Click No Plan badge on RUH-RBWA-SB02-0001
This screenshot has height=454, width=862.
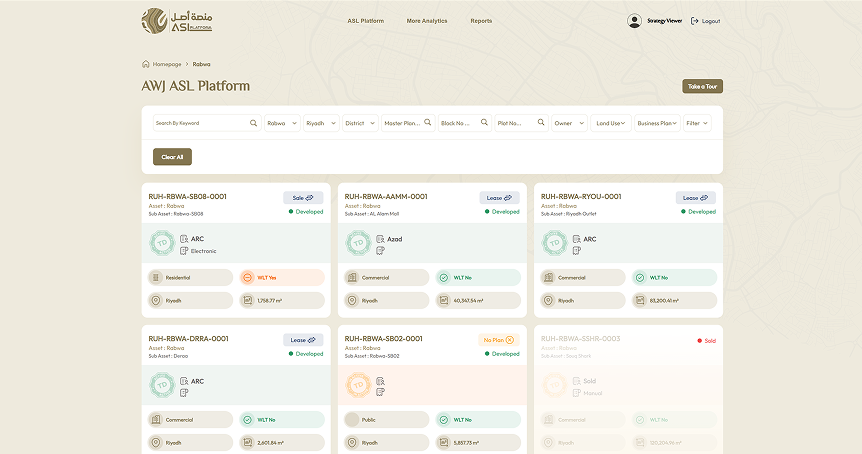(x=499, y=340)
